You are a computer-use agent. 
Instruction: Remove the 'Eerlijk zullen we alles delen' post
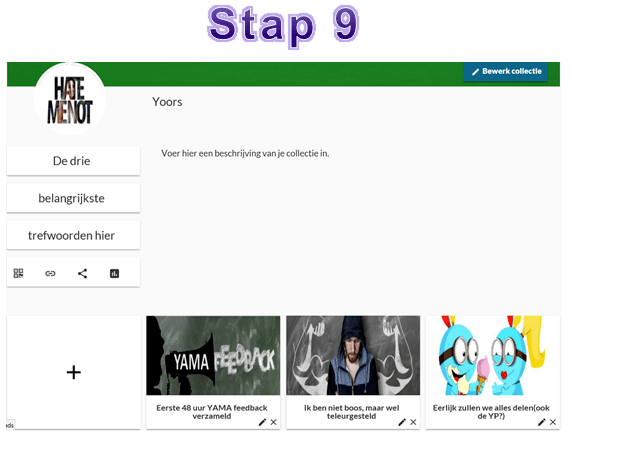pyautogui.click(x=553, y=422)
